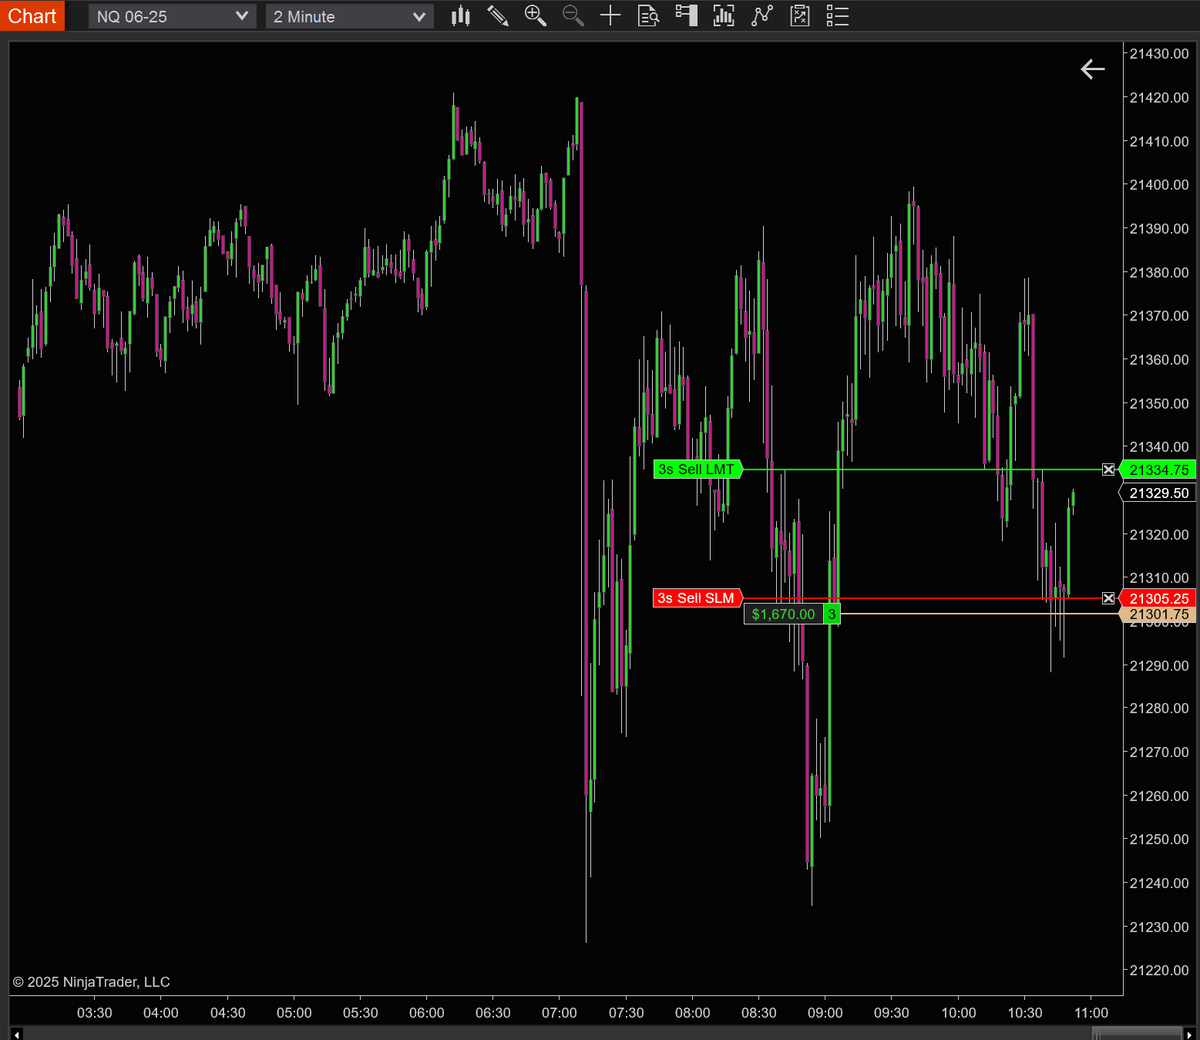1200x1040 pixels.
Task: Click the zoom out magnifier
Action: (x=573, y=16)
